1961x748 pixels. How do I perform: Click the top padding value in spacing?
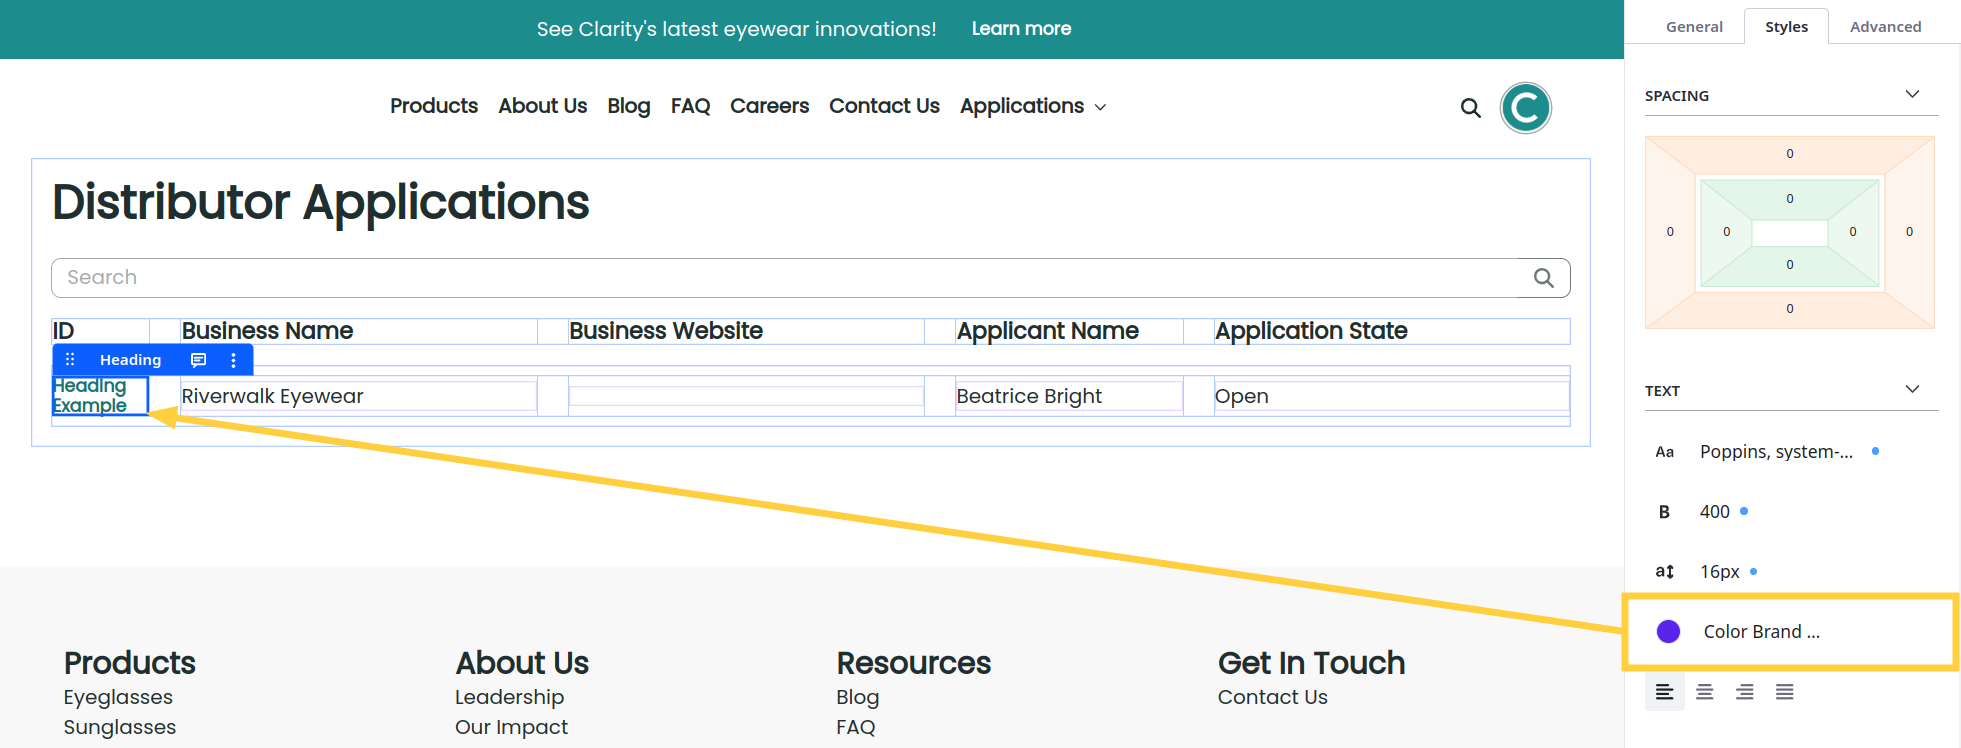pos(1790,199)
